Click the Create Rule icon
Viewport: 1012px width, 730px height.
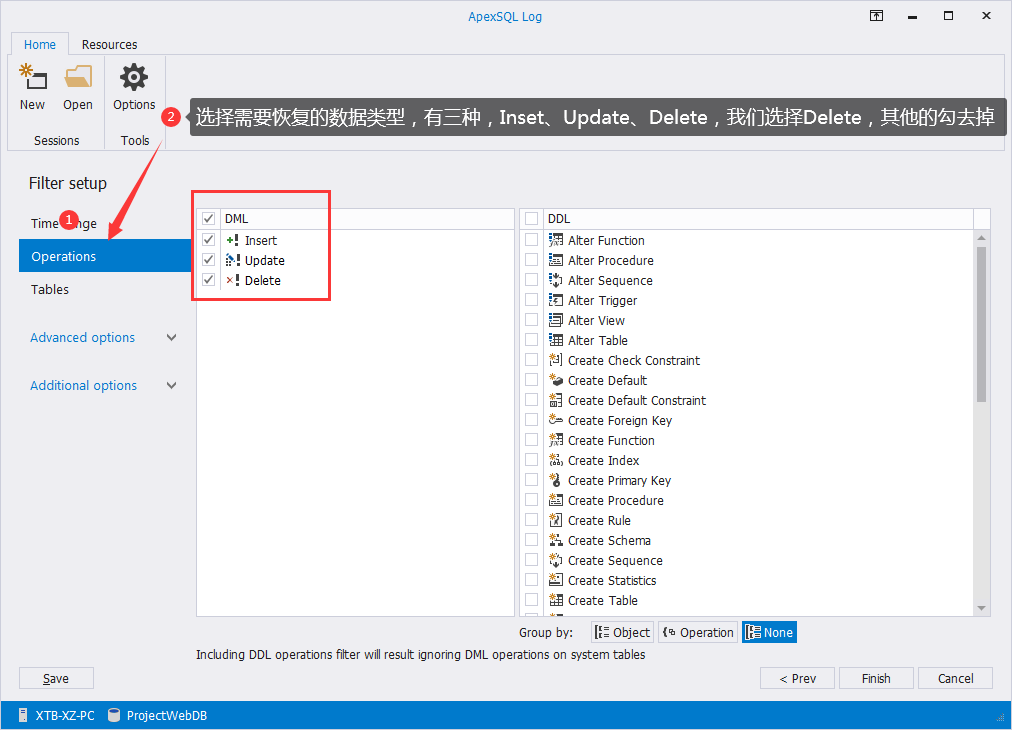click(x=556, y=520)
